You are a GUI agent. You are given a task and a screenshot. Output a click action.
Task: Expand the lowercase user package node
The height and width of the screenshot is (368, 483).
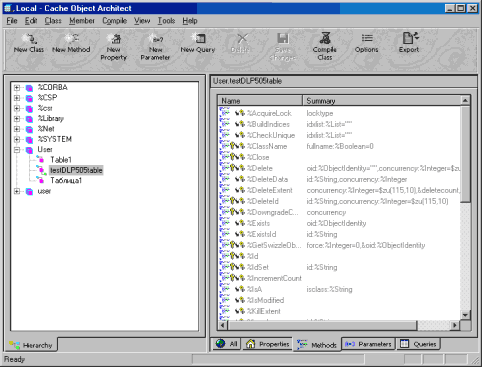tap(17, 191)
